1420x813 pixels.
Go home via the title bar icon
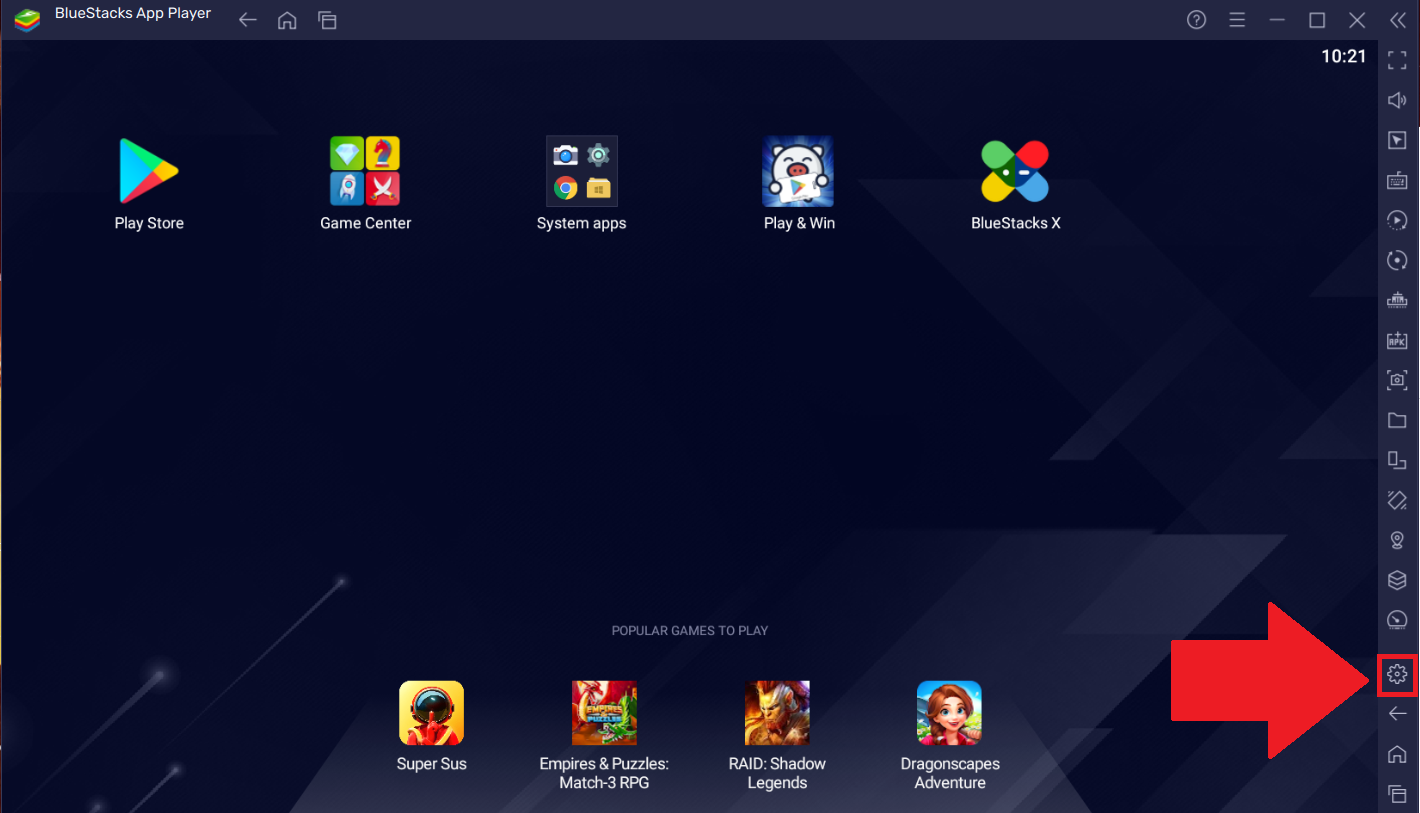[287, 20]
